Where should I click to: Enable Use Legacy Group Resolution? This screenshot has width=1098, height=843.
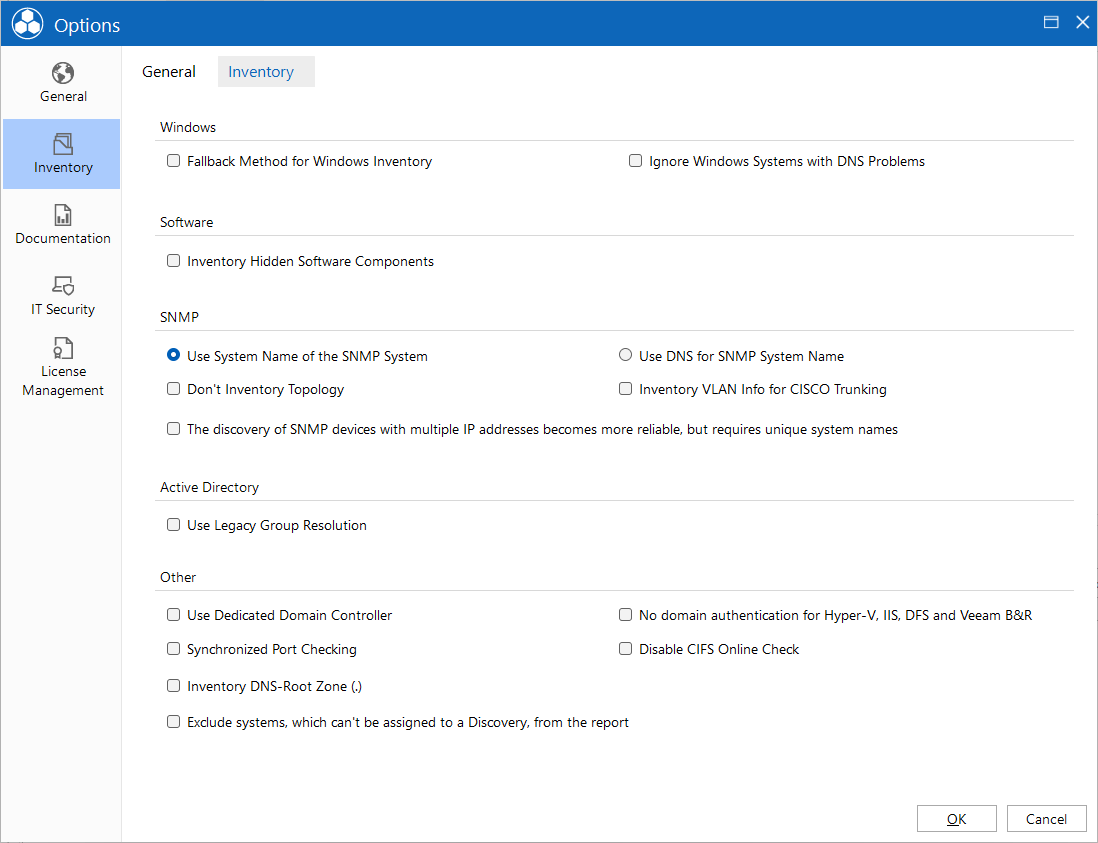[173, 524]
